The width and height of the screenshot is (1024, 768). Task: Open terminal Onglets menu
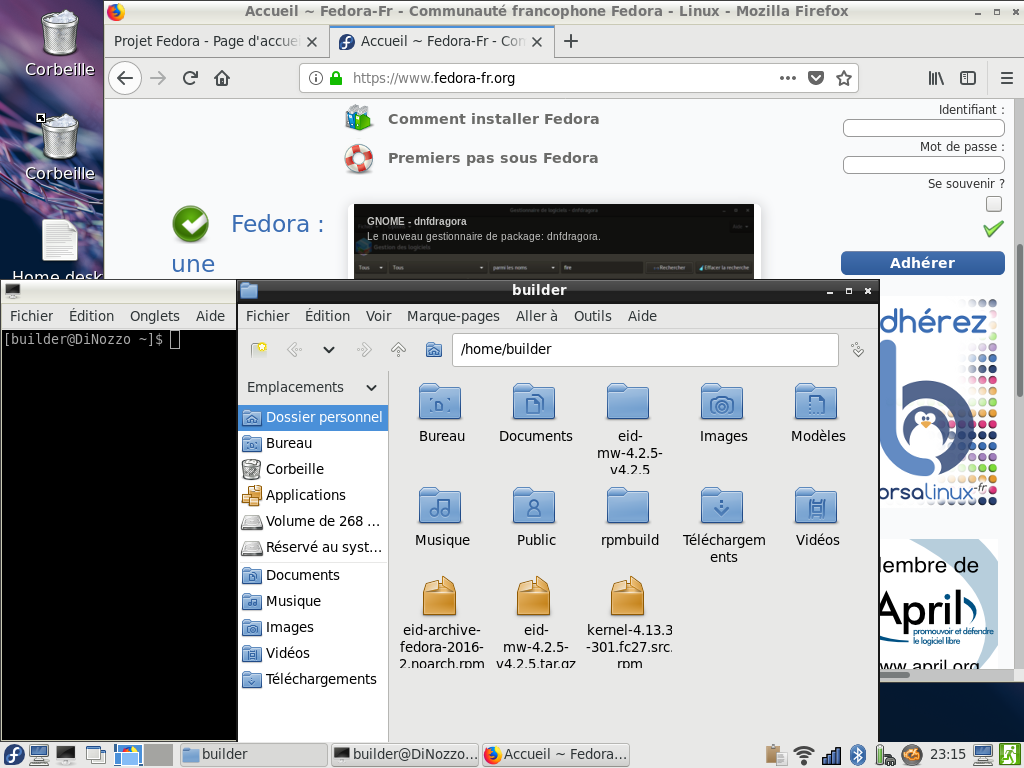pos(155,316)
